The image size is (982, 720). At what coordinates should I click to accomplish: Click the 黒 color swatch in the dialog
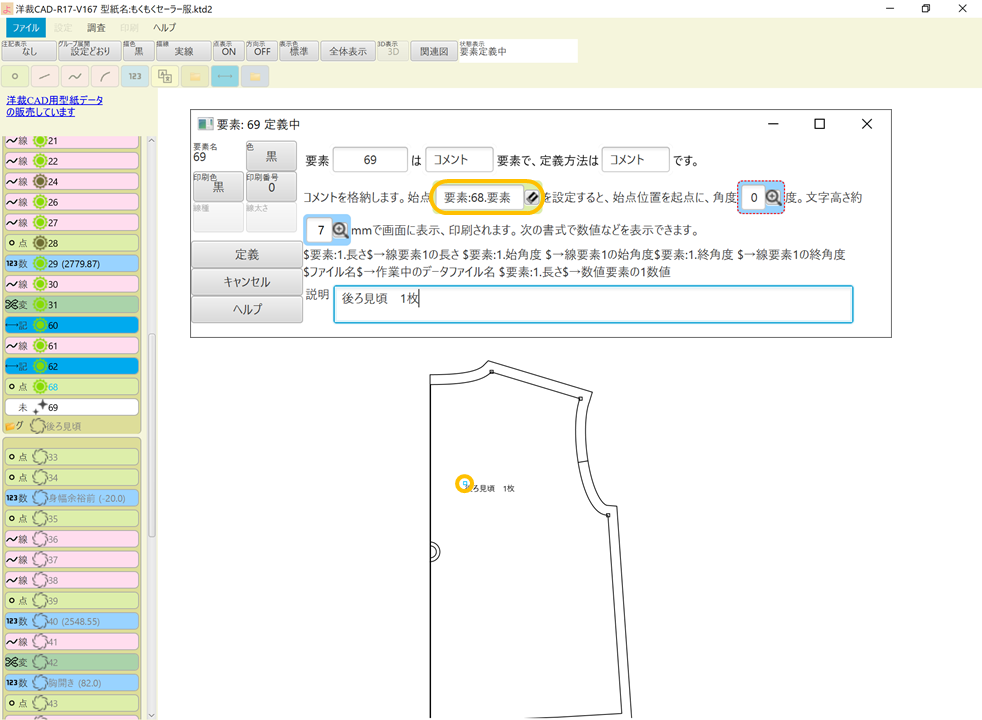(271, 155)
